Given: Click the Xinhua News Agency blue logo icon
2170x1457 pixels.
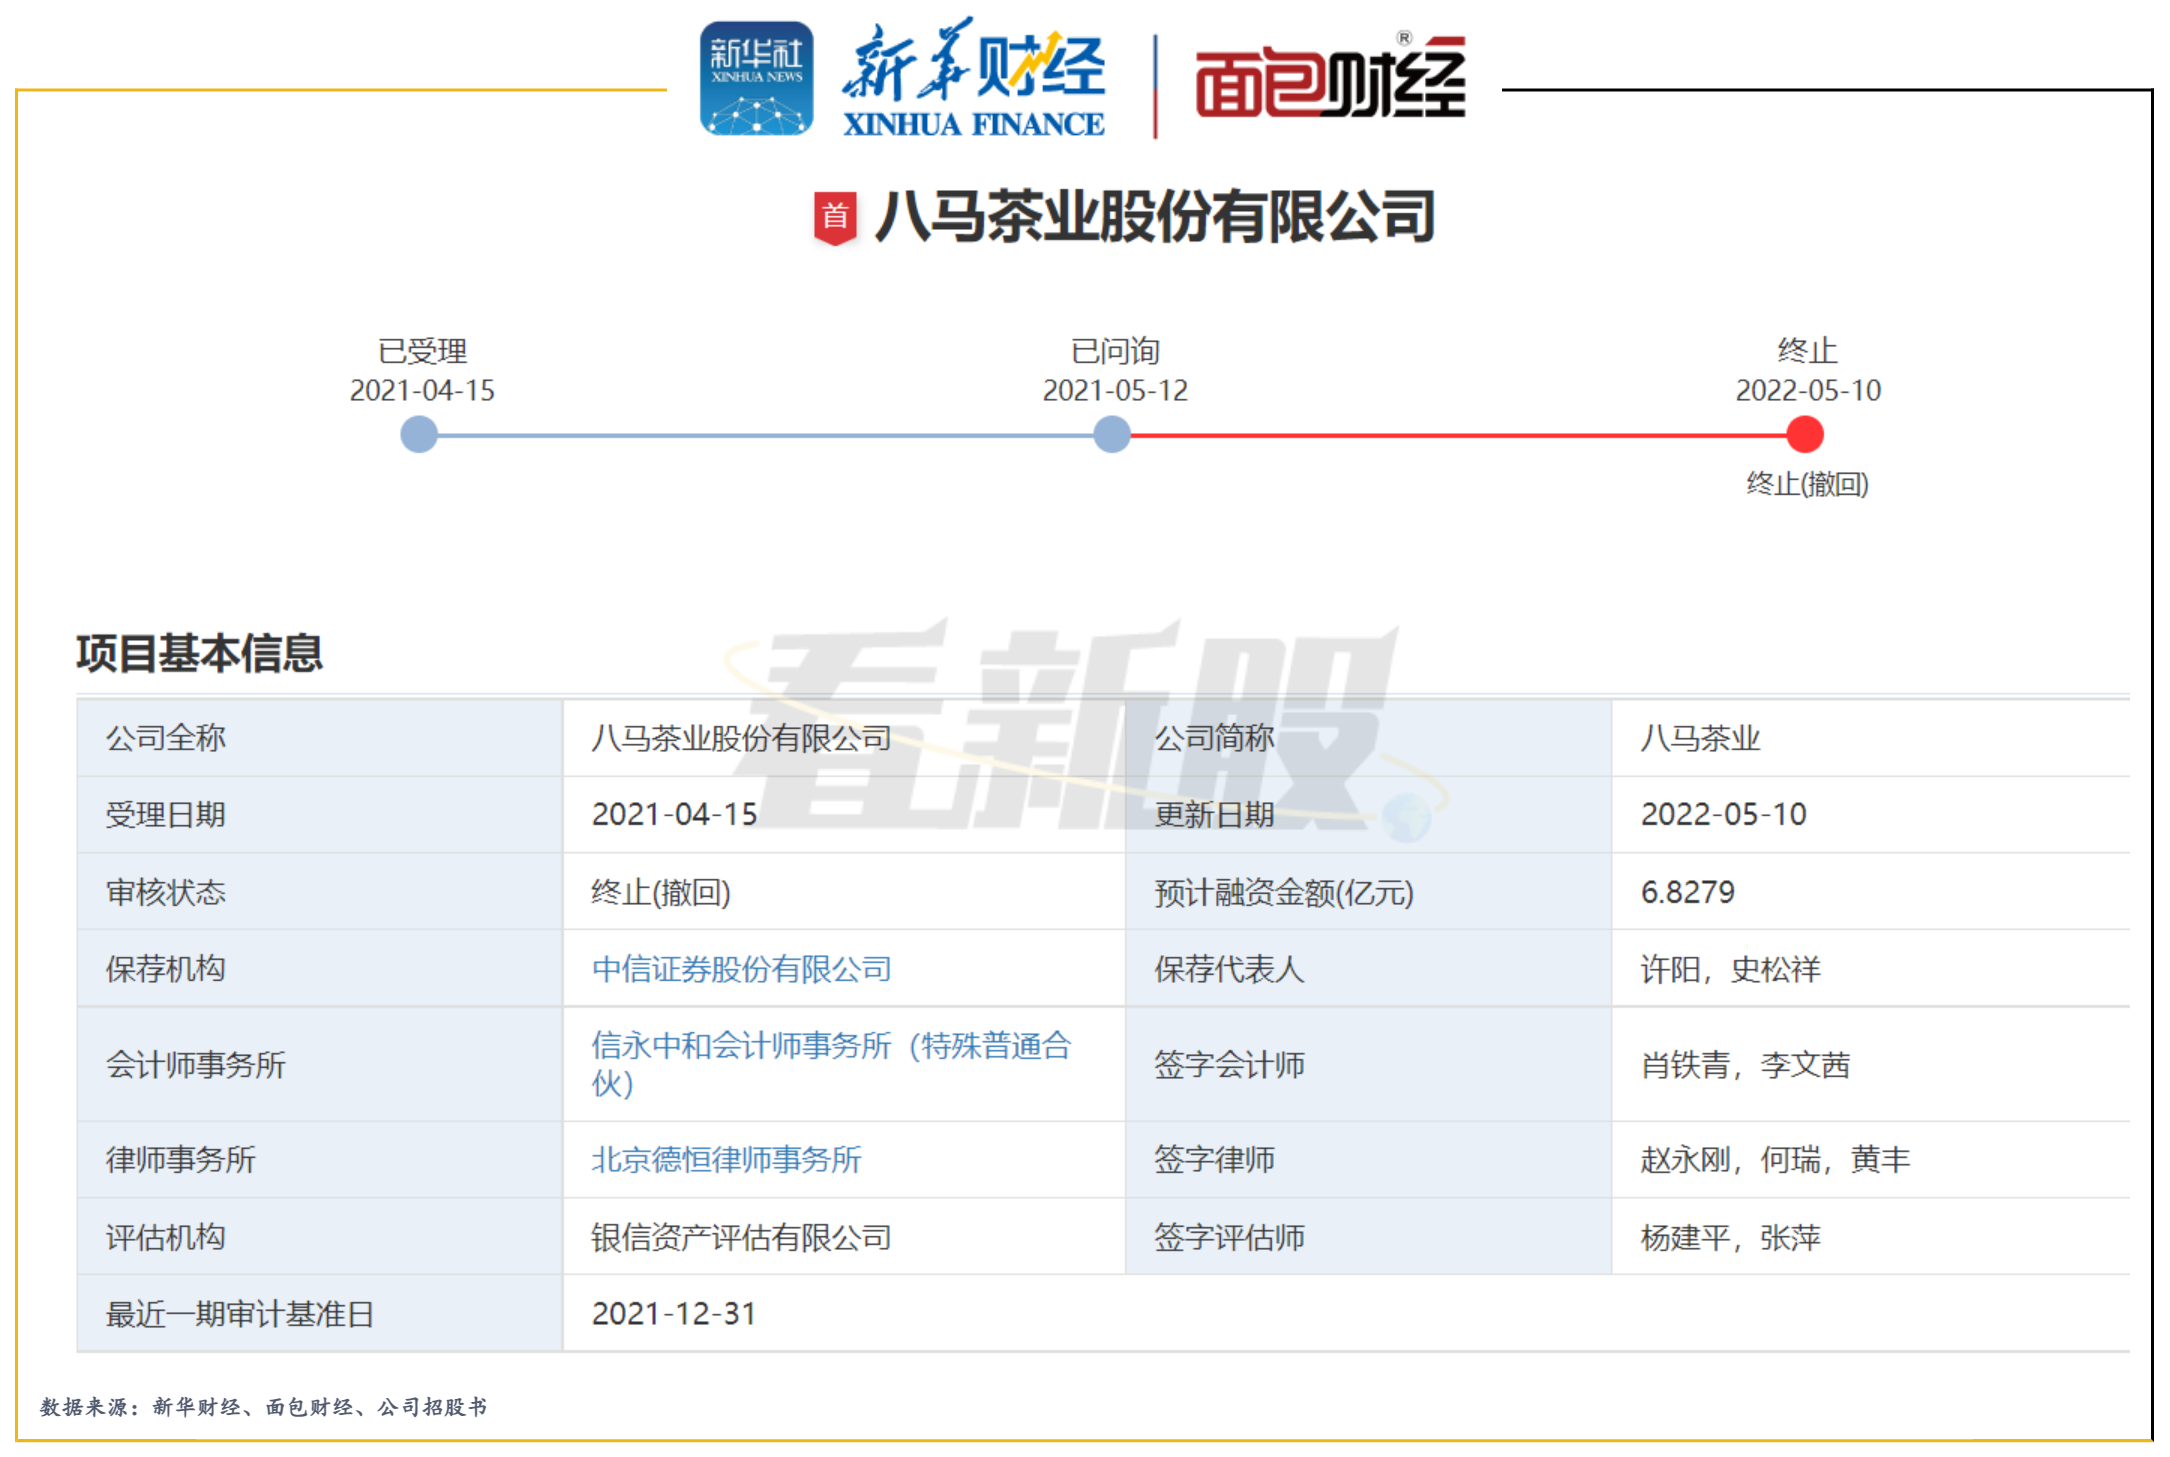Looking at the screenshot, I should pyautogui.click(x=756, y=78).
